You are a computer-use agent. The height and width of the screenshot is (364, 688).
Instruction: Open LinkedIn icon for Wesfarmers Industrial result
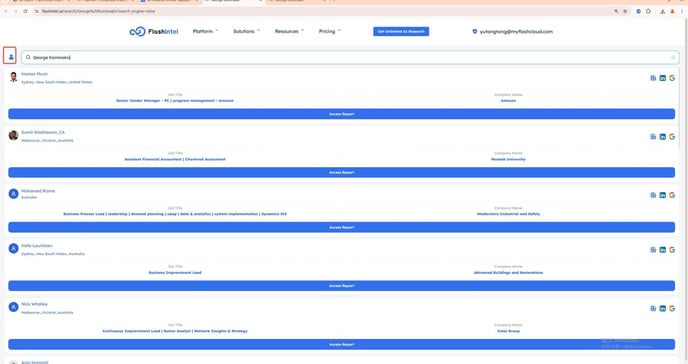pos(663,195)
